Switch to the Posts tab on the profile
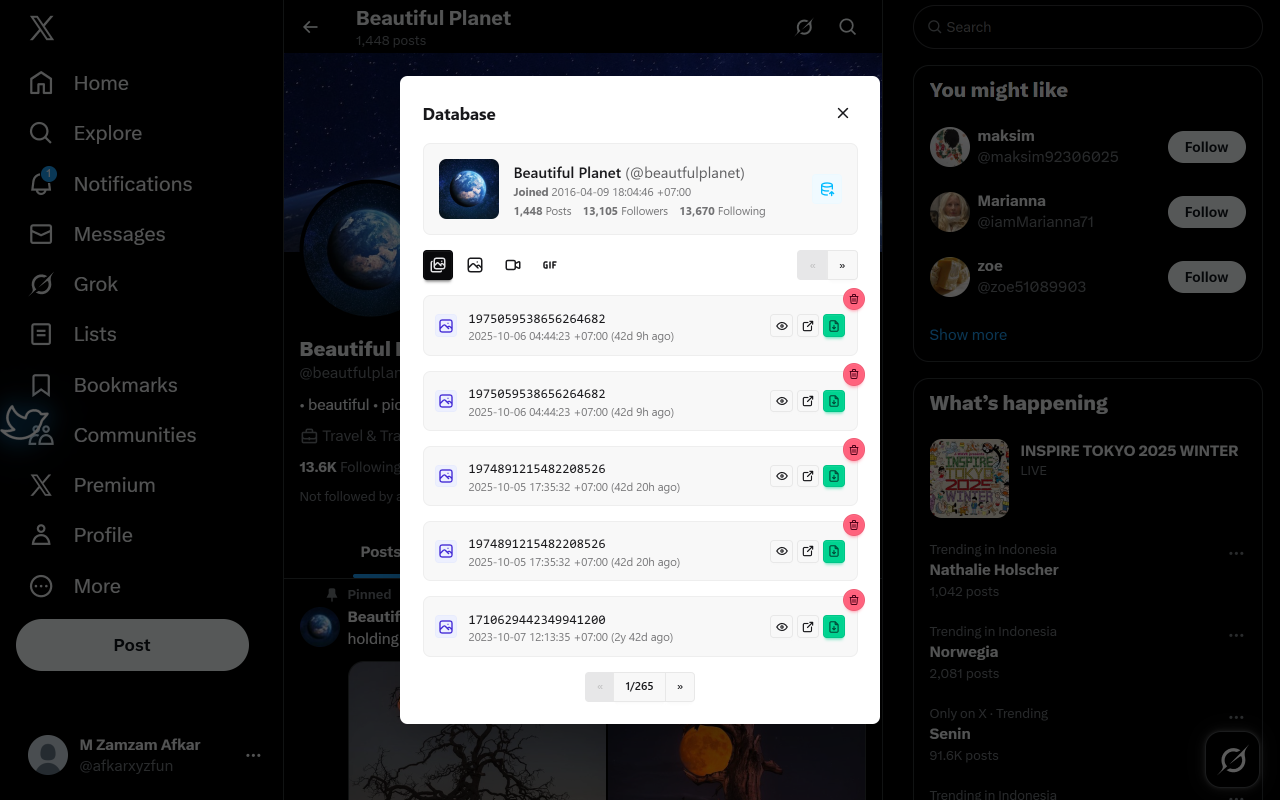Image resolution: width=1280 pixels, height=800 pixels. coord(380,551)
